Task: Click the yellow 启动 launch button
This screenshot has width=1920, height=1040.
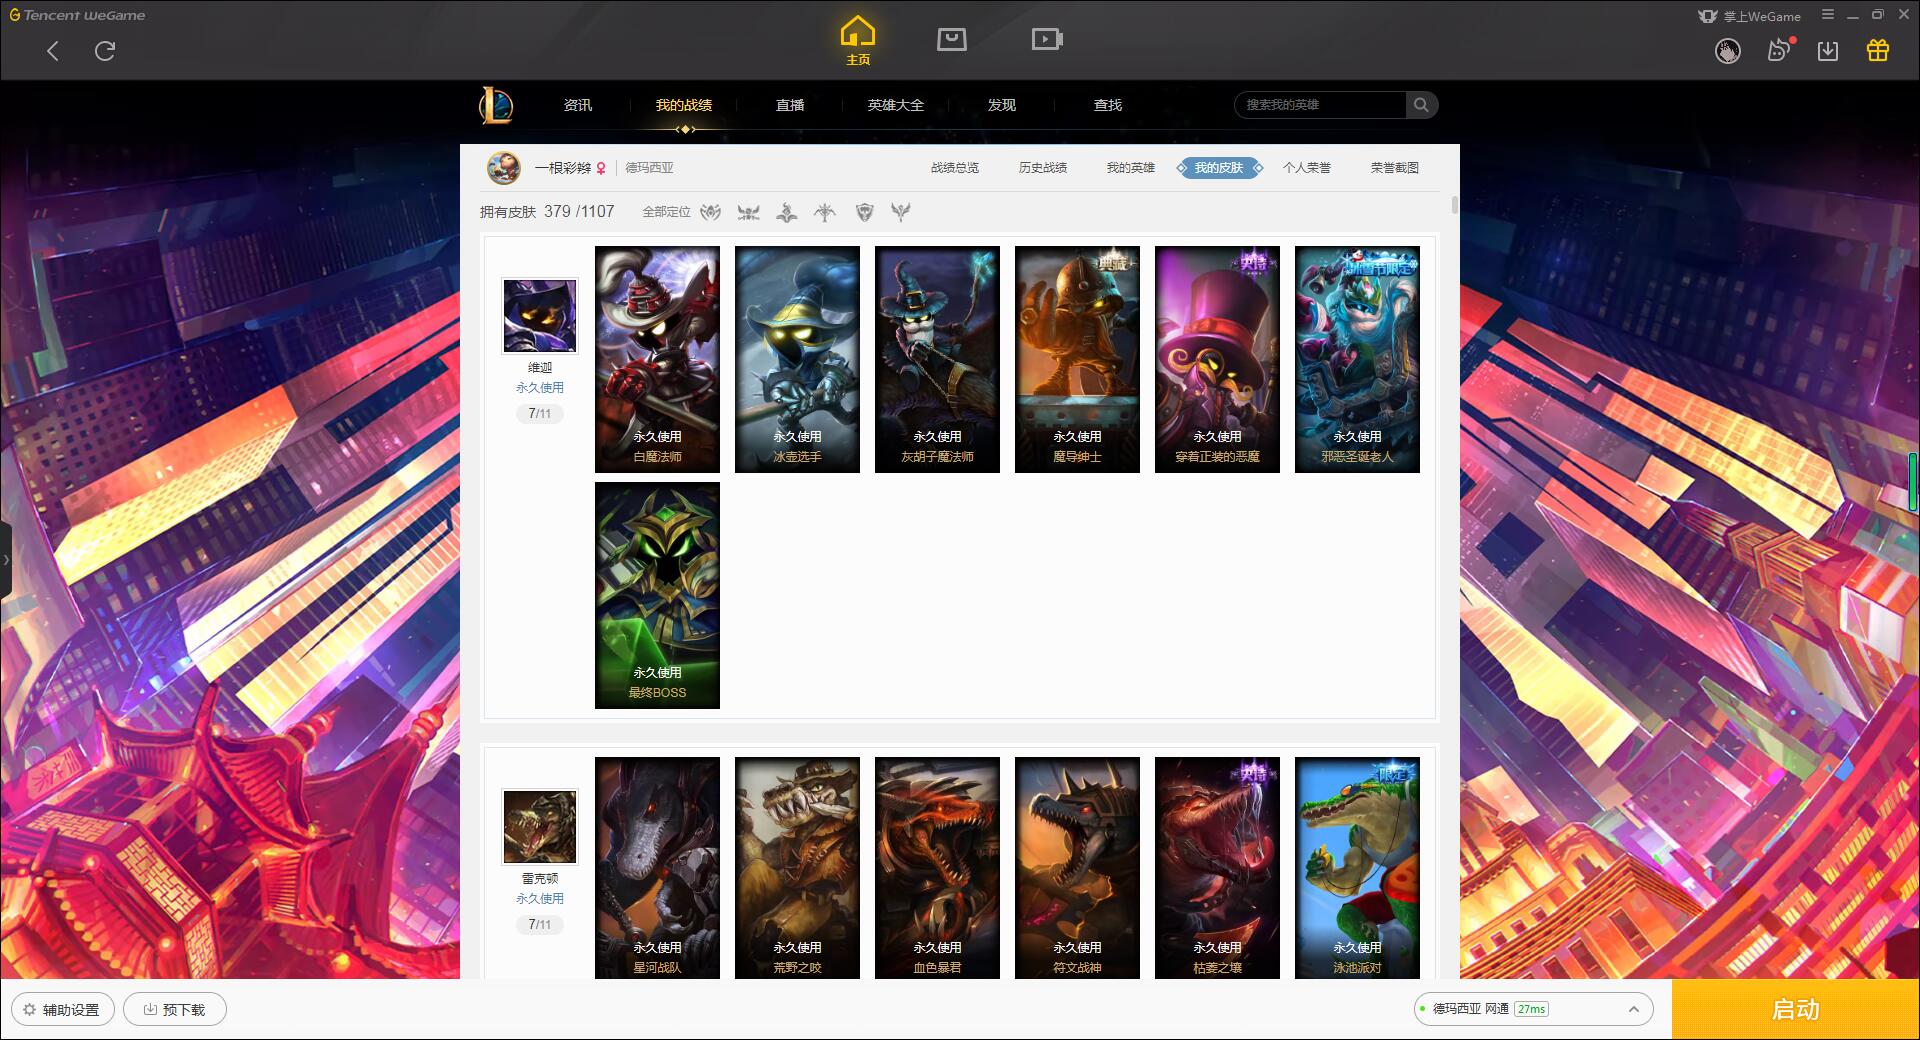Action: tap(1795, 1009)
